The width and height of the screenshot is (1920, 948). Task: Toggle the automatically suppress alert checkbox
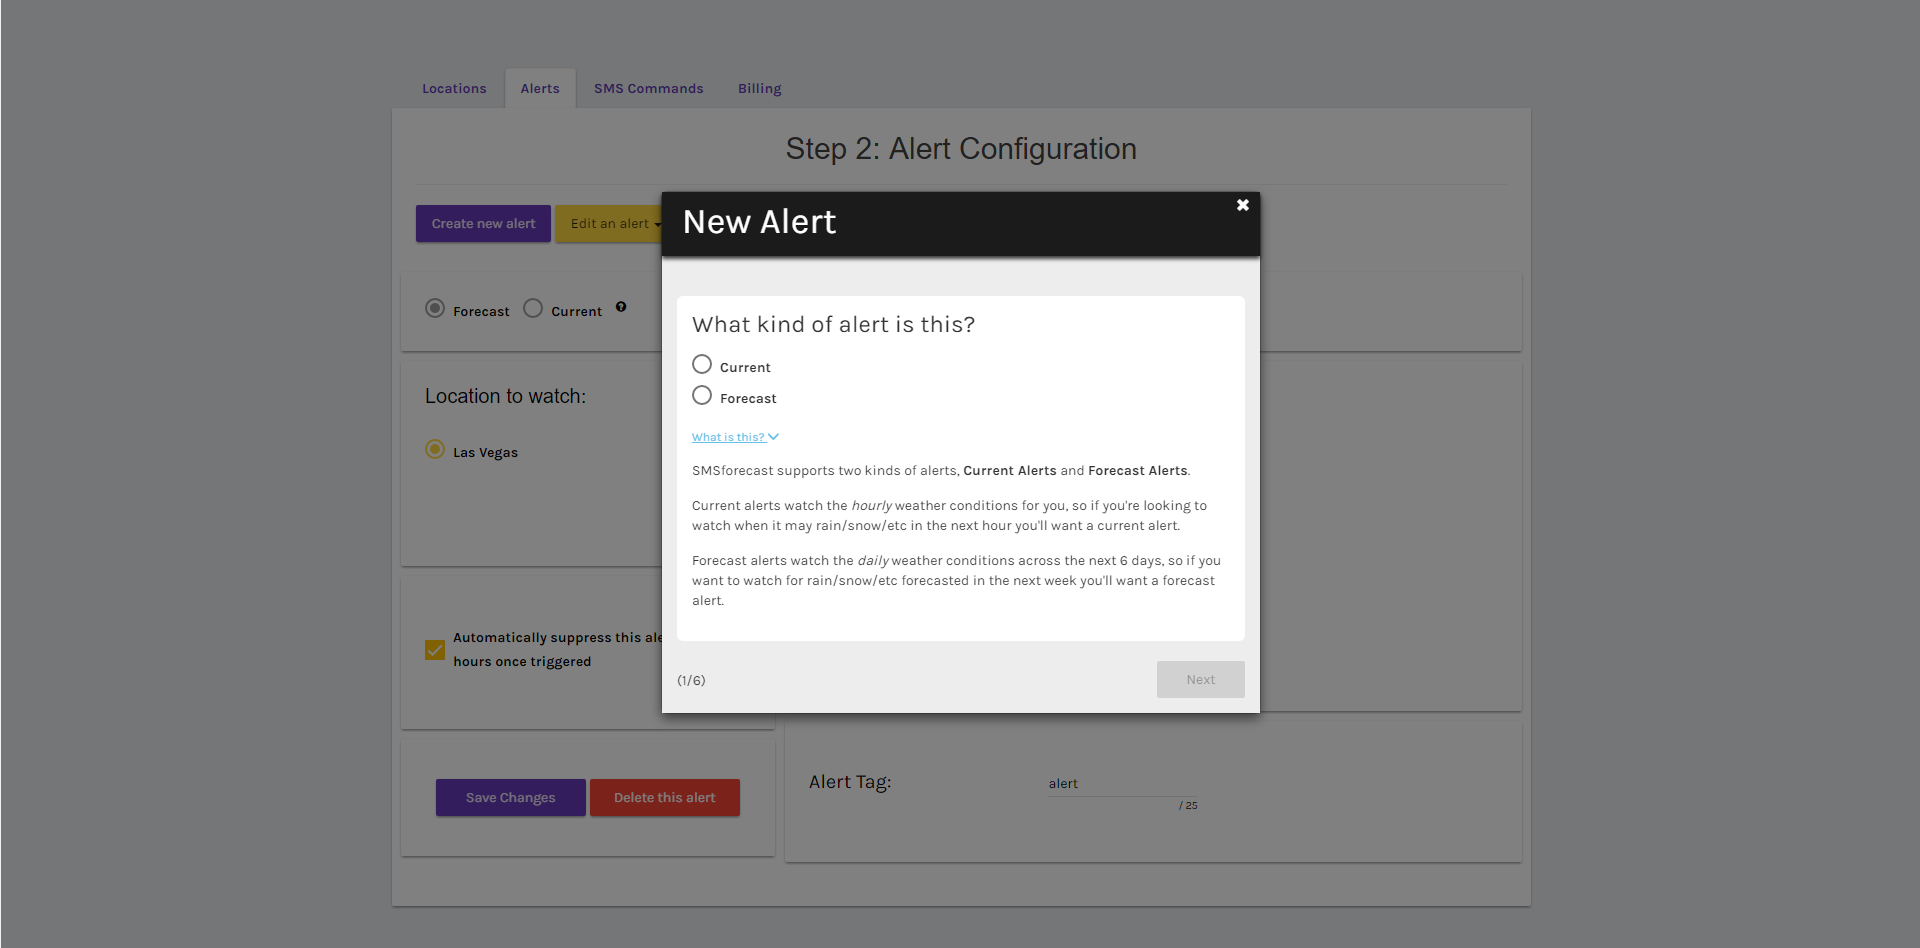click(435, 650)
